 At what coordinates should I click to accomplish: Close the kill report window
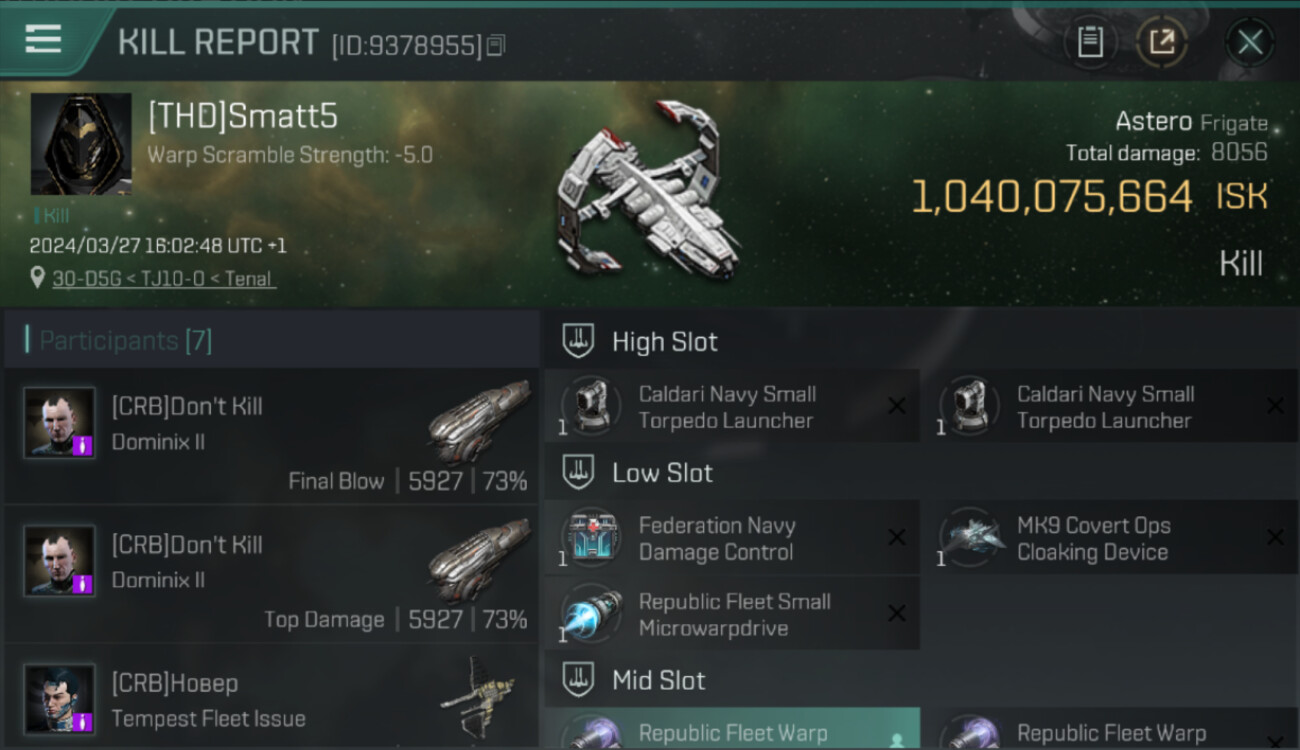pyautogui.click(x=1250, y=42)
